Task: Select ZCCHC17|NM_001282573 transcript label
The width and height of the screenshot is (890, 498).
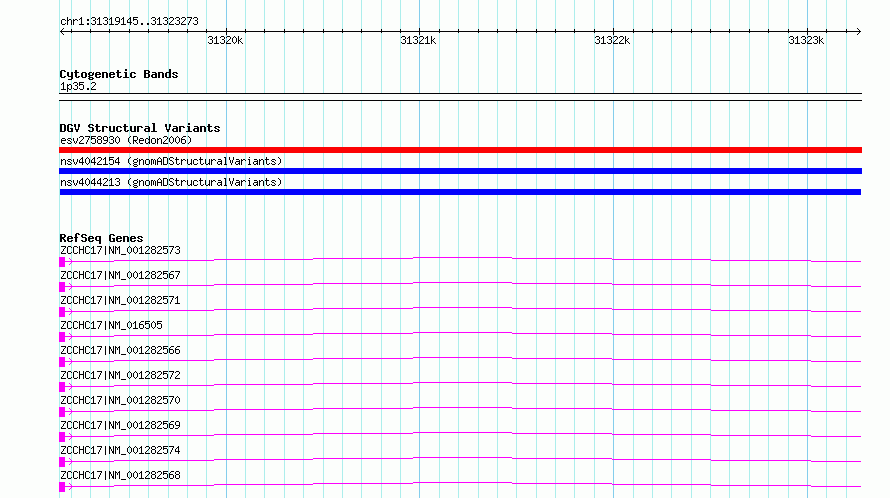Action: (120, 250)
